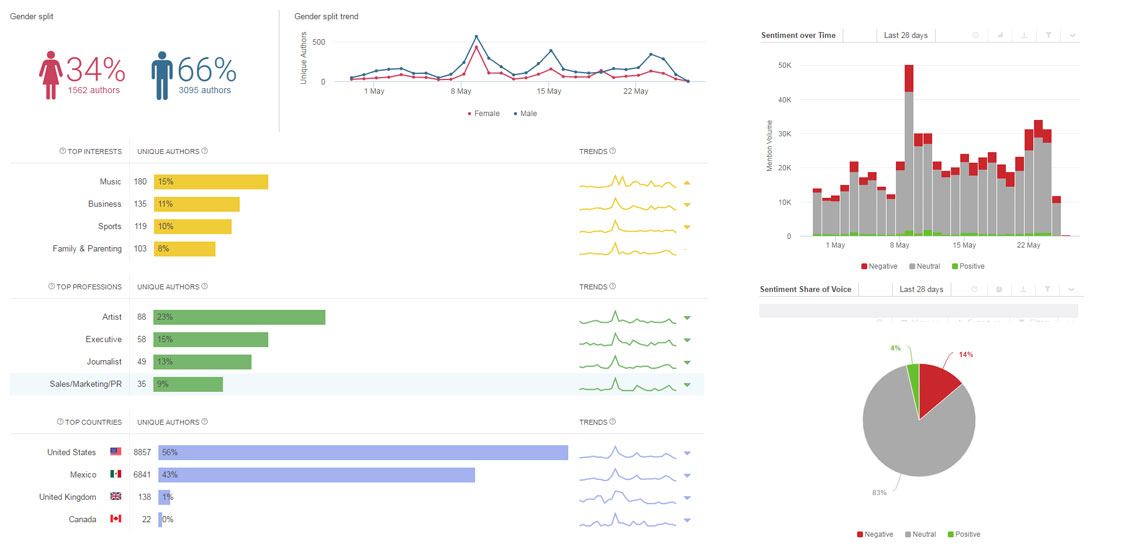Click help icon beside Top Interests heading
This screenshot has height=555, width=1140.
63,152
